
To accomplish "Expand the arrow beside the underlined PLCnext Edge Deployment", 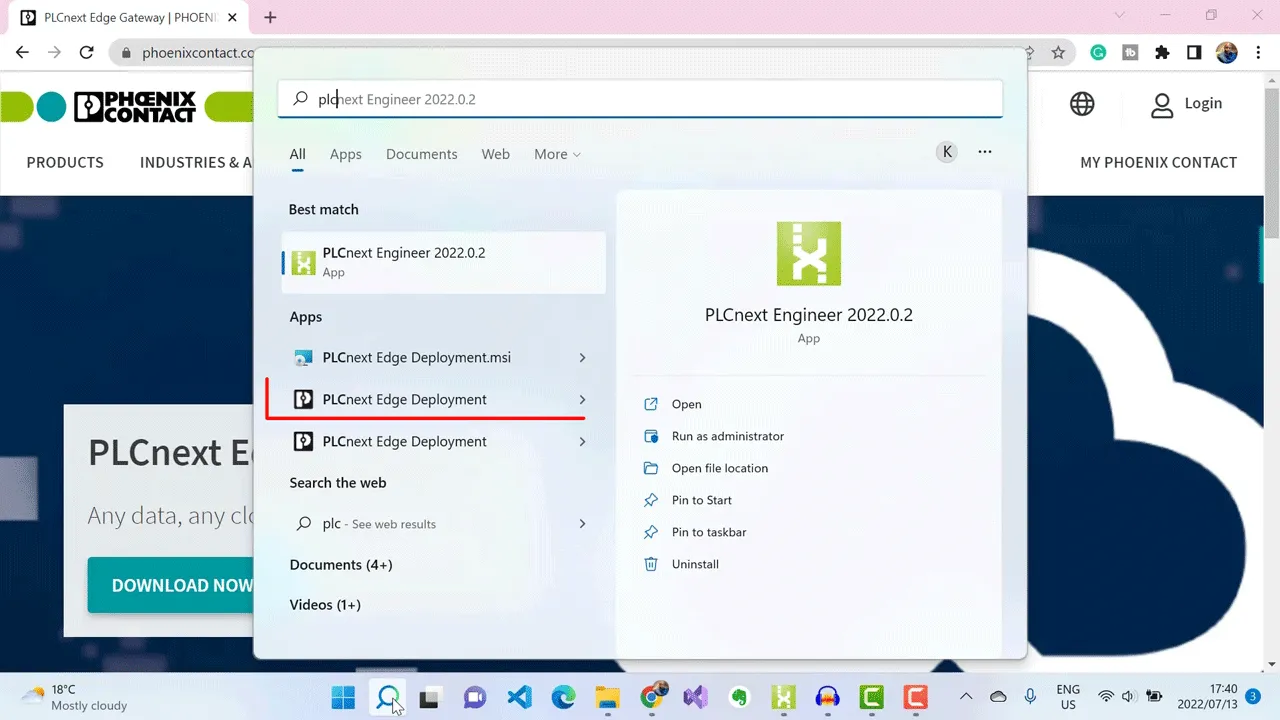I will click(583, 399).
